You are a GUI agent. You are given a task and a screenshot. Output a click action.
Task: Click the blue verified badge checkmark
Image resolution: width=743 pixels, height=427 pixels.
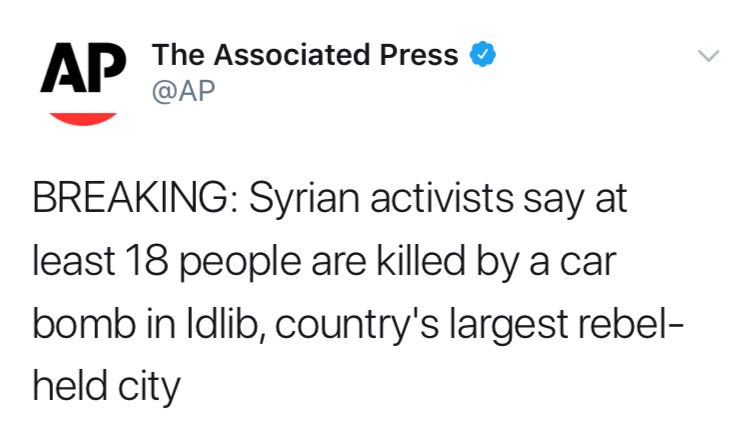click(482, 54)
